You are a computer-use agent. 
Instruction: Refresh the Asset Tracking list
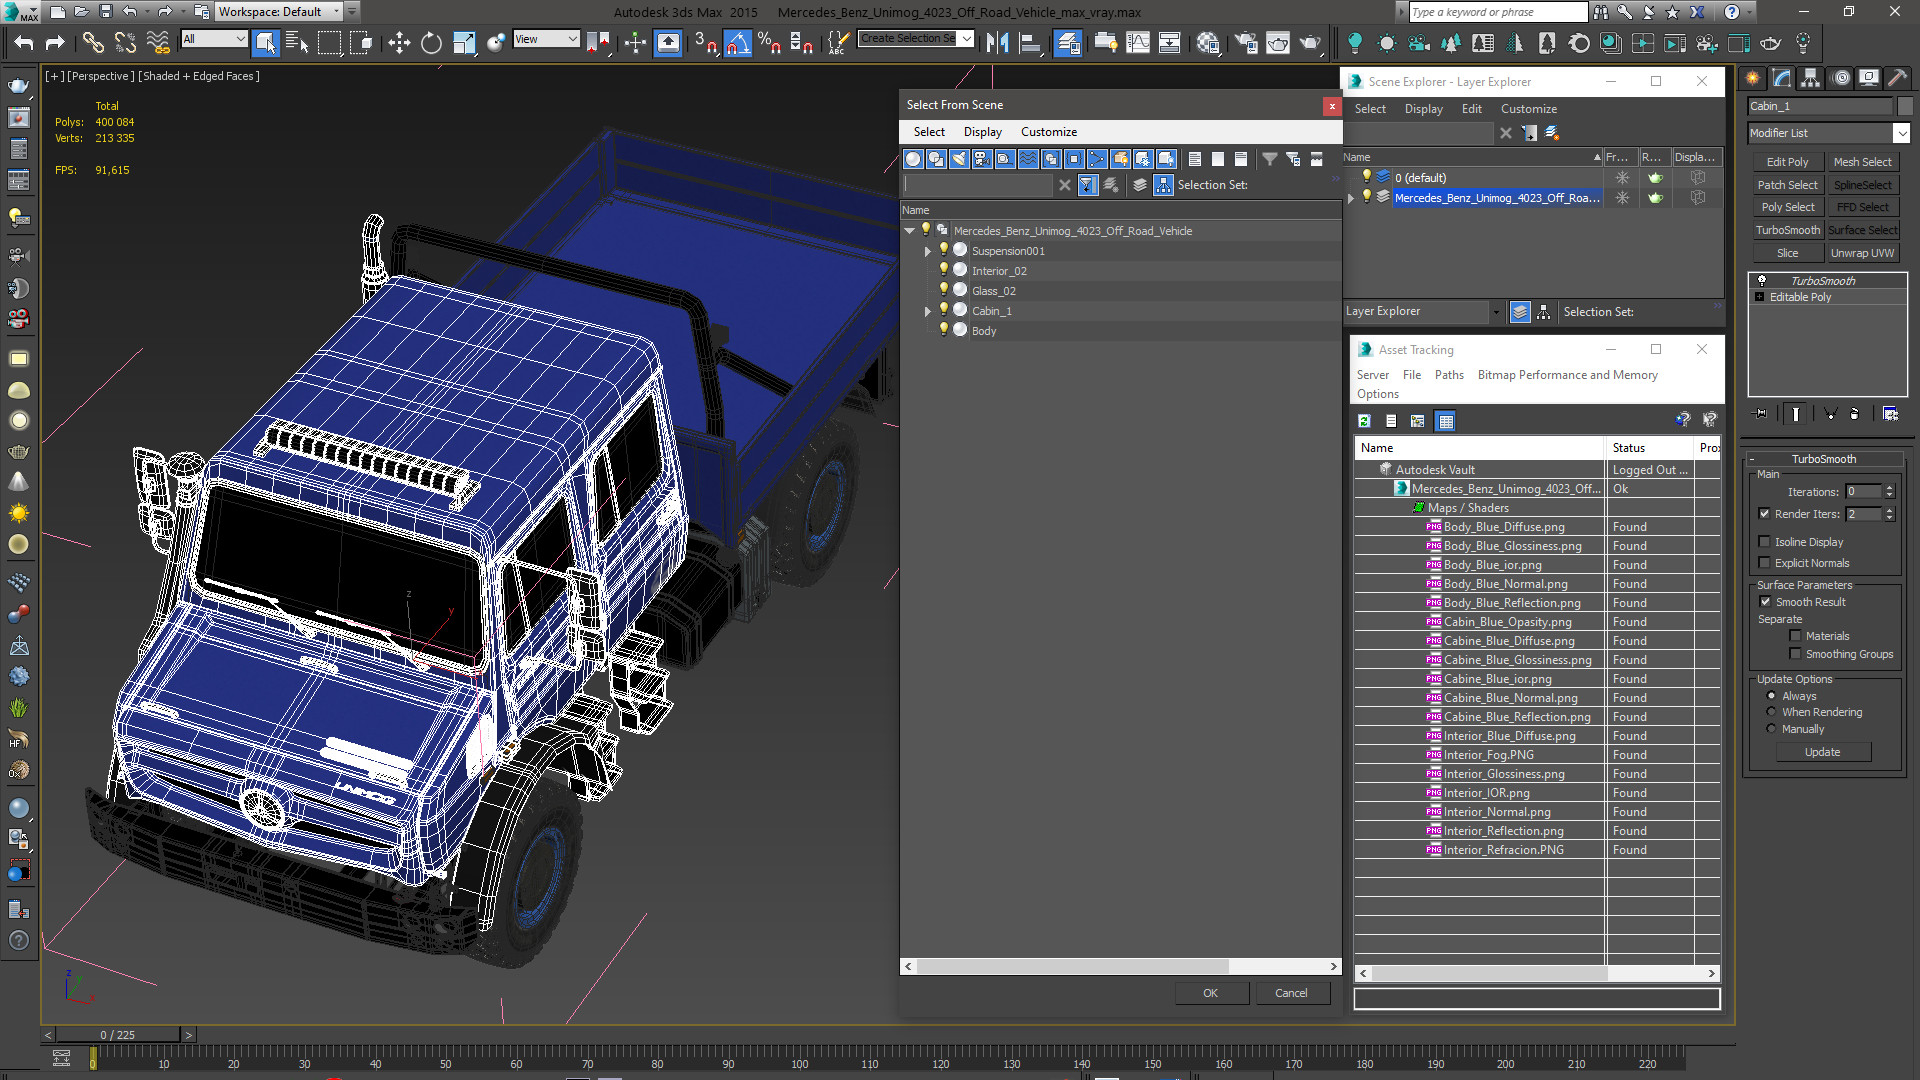click(x=1364, y=421)
